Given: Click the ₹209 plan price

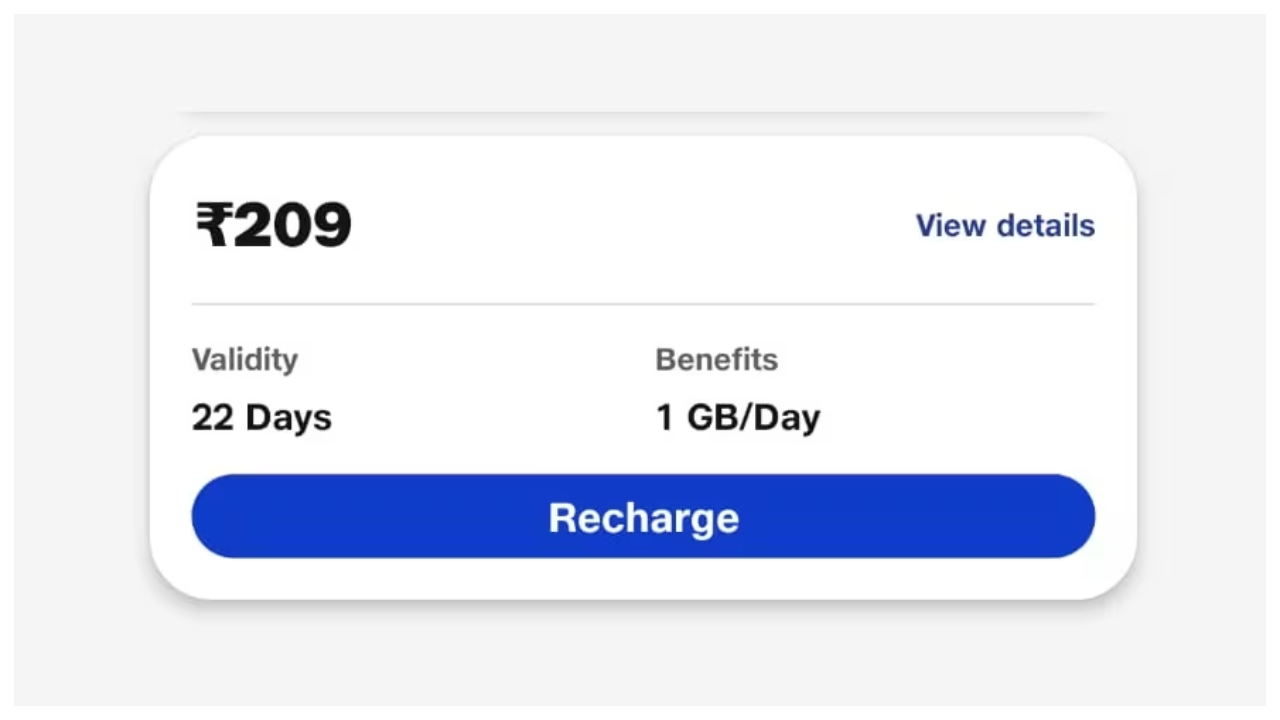Looking at the screenshot, I should click(273, 225).
